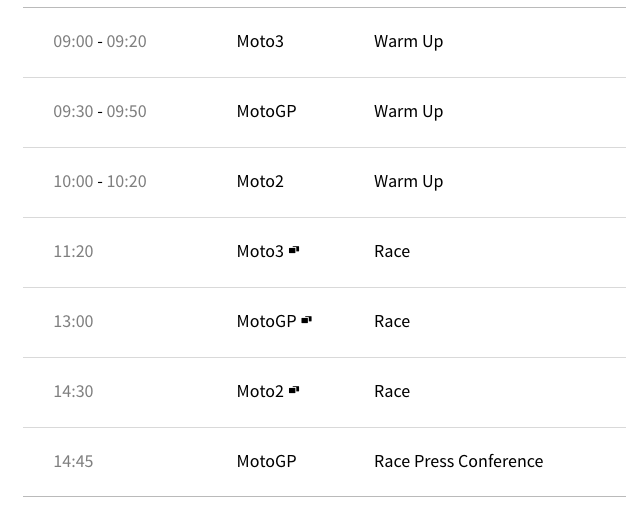Click the camera icon beside Moto2 race

click(x=294, y=390)
